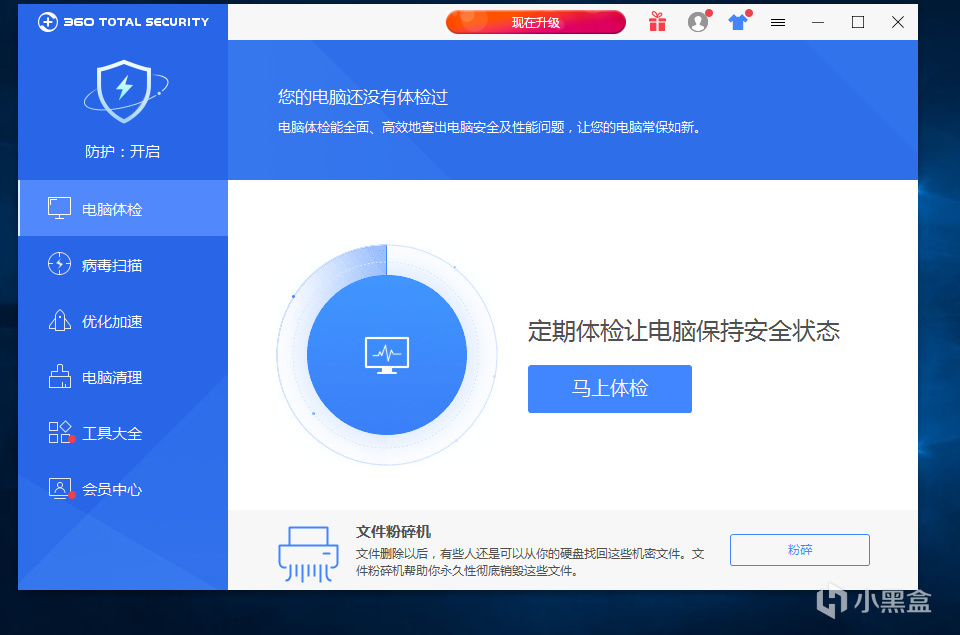The width and height of the screenshot is (960, 635).
Task: Open the gift box icon
Action: pos(657,22)
